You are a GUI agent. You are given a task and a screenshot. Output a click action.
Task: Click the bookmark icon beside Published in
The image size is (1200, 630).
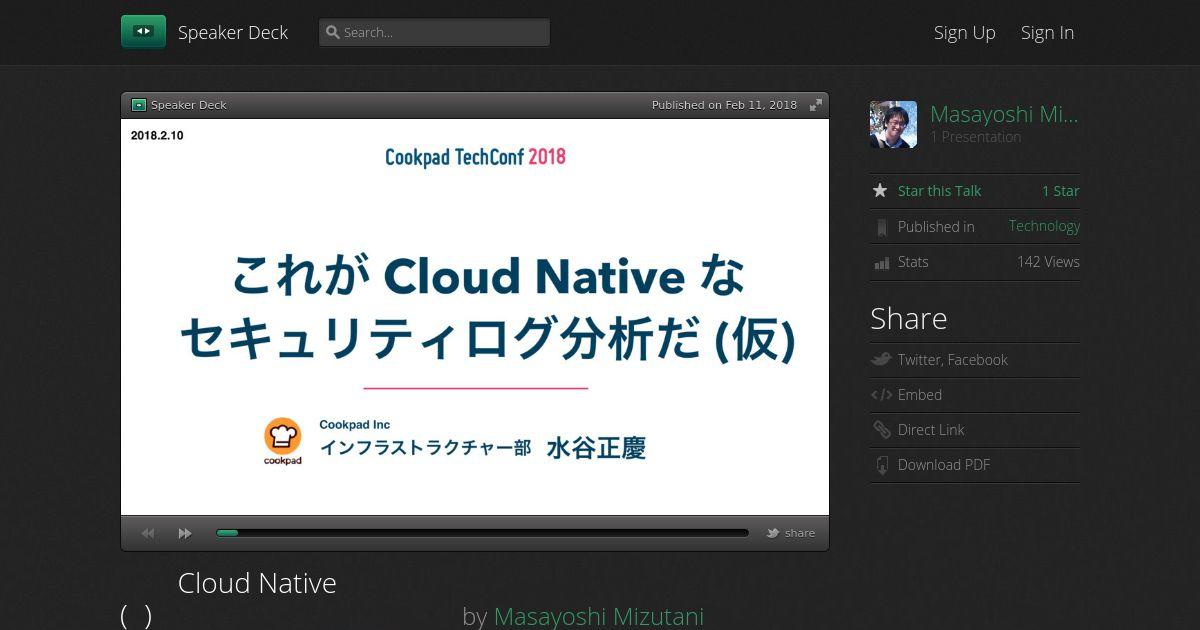(881, 227)
